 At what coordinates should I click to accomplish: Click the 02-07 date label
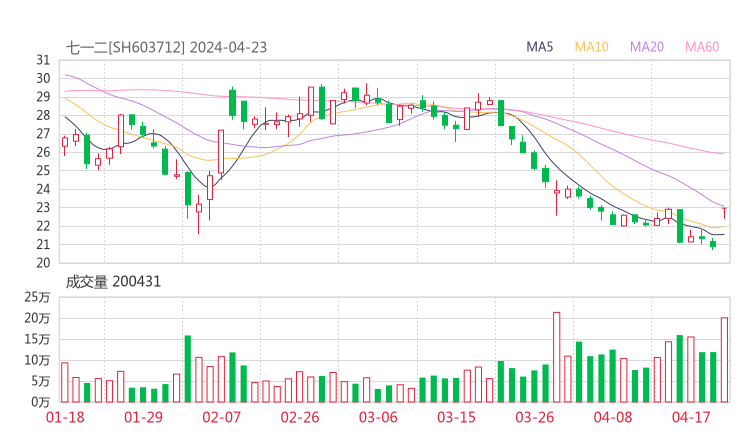(x=221, y=417)
